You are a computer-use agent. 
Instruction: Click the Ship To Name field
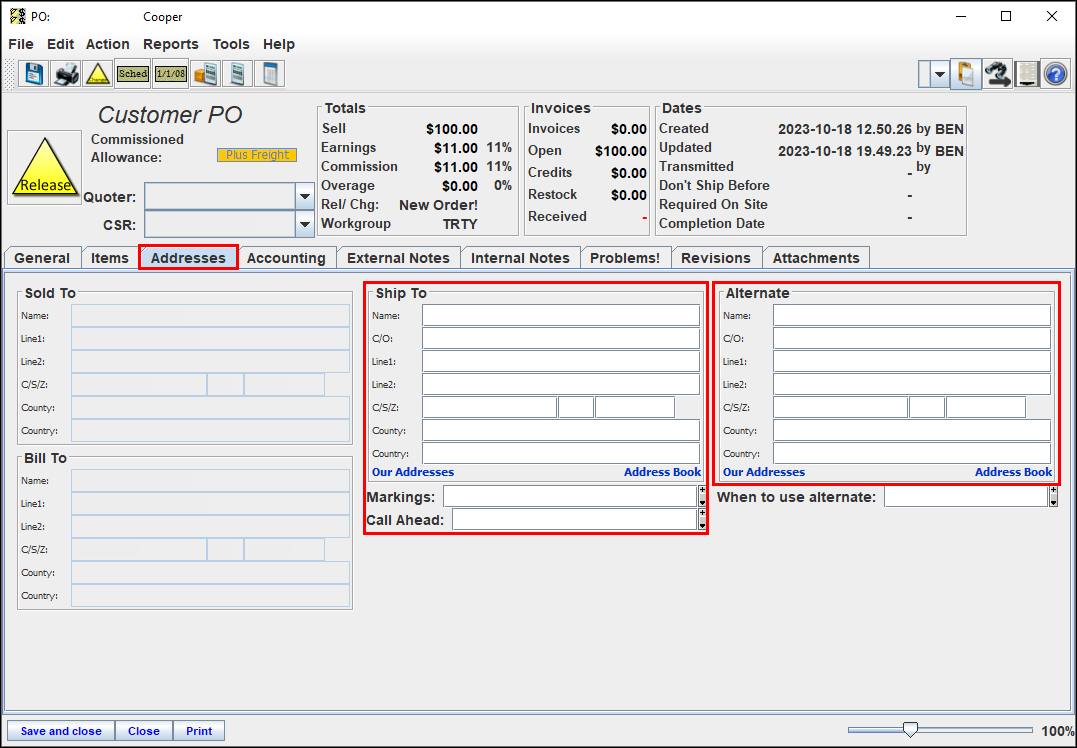(561, 315)
